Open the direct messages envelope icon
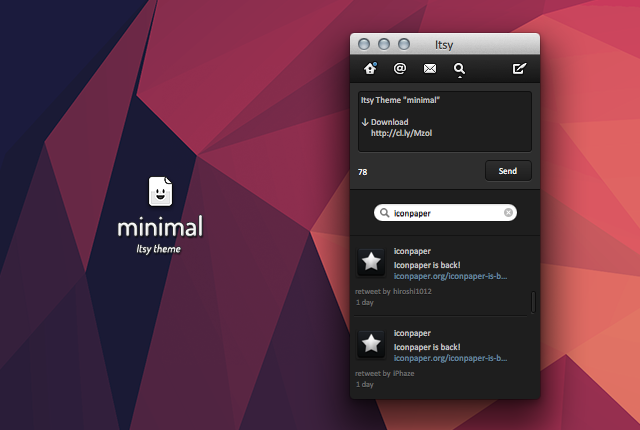640x430 pixels. (x=430, y=69)
